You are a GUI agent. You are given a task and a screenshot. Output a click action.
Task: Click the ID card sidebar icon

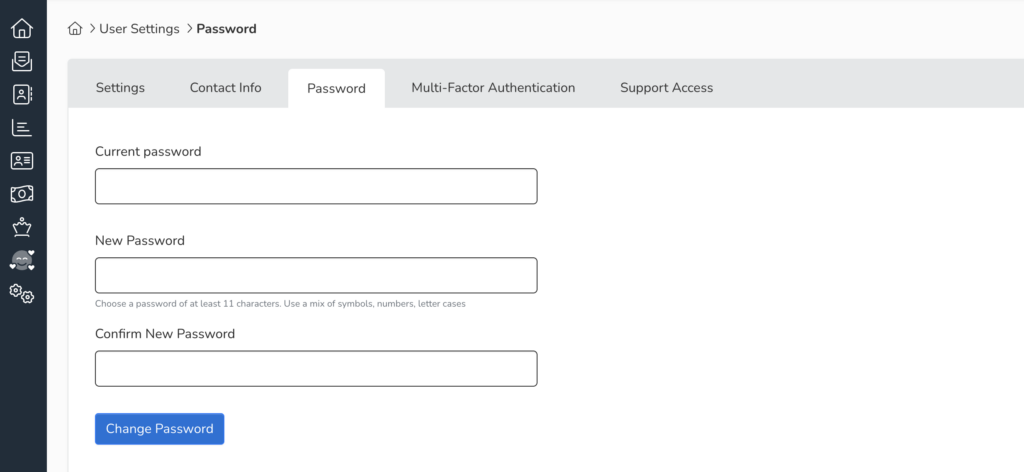[x=22, y=161]
